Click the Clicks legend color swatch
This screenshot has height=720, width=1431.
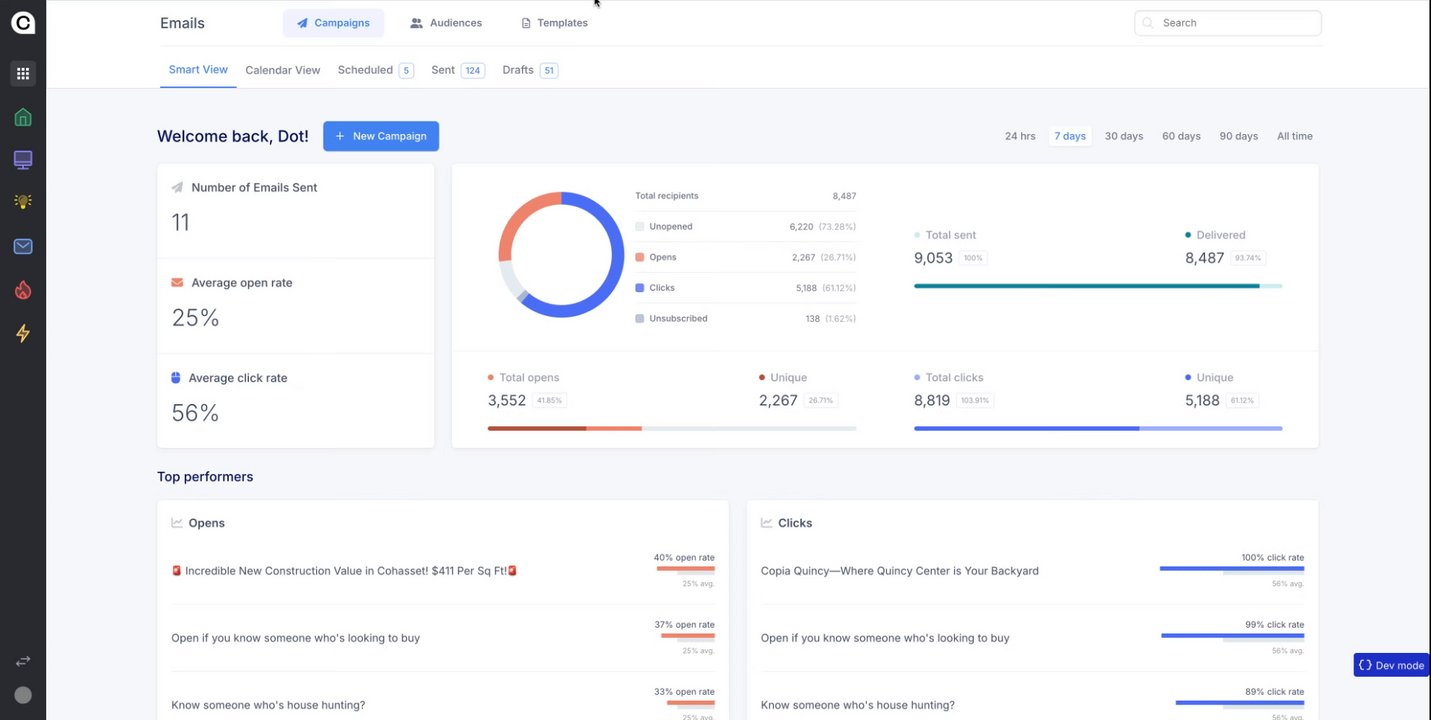pos(640,288)
